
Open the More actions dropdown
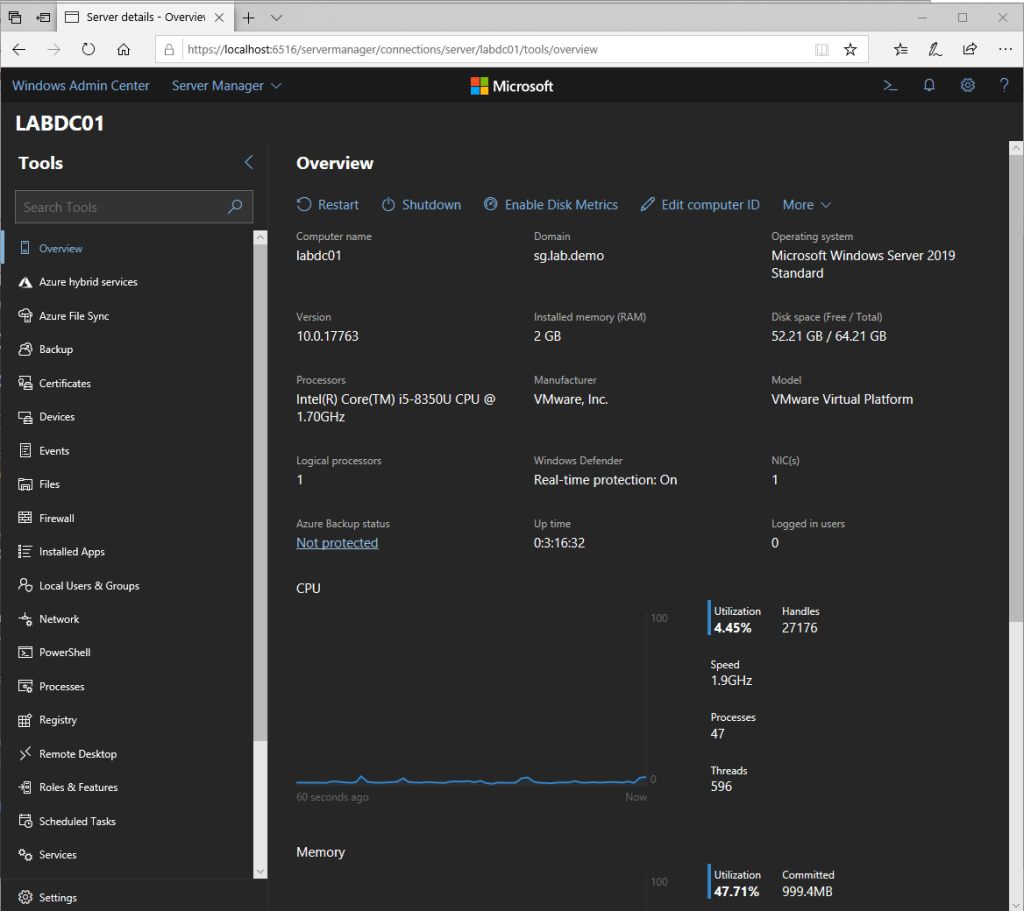806,205
